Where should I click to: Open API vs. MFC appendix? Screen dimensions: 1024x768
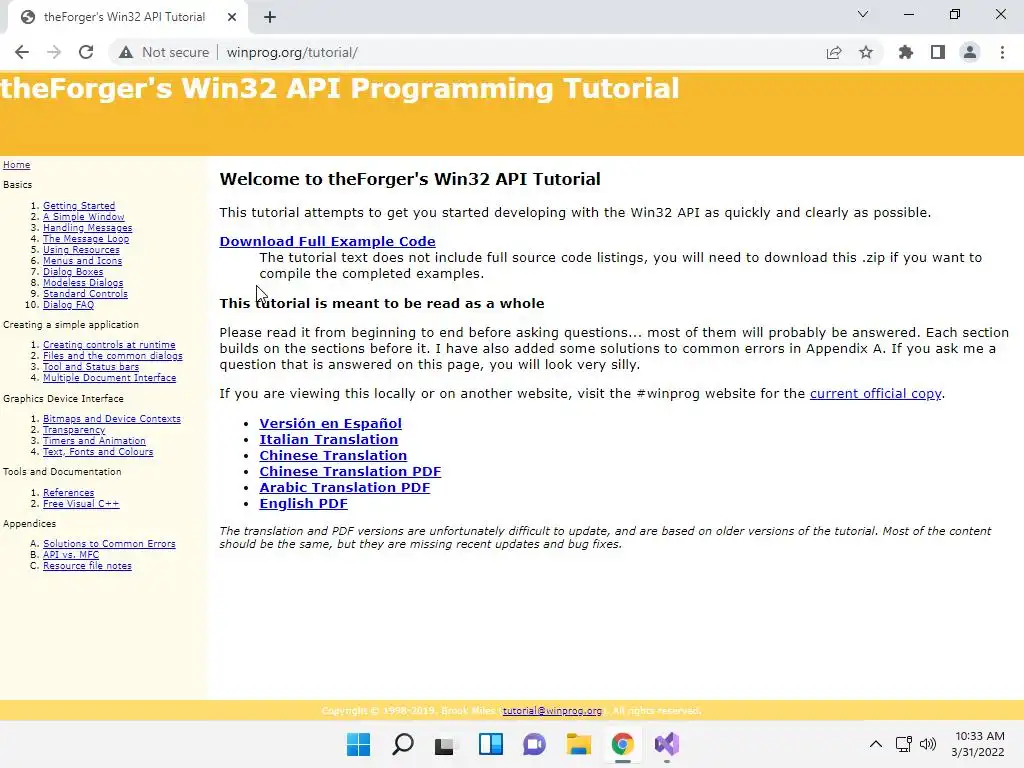tap(71, 554)
